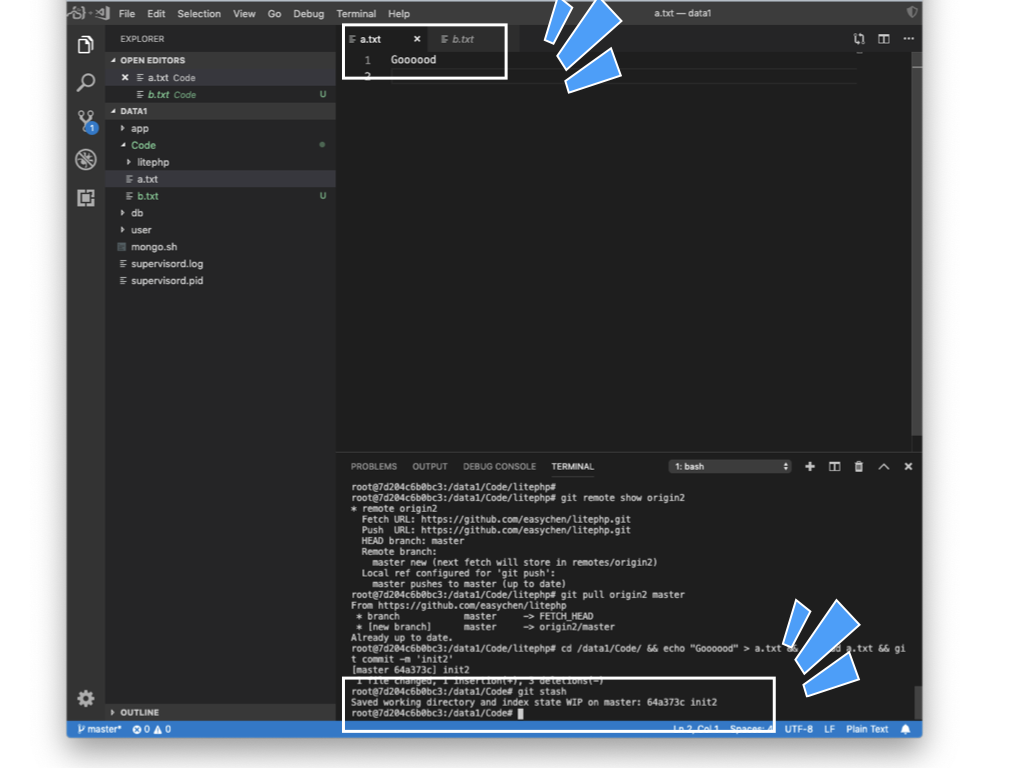Open mongo.sh file in explorer
This screenshot has height=768, width=1024.
(154, 247)
